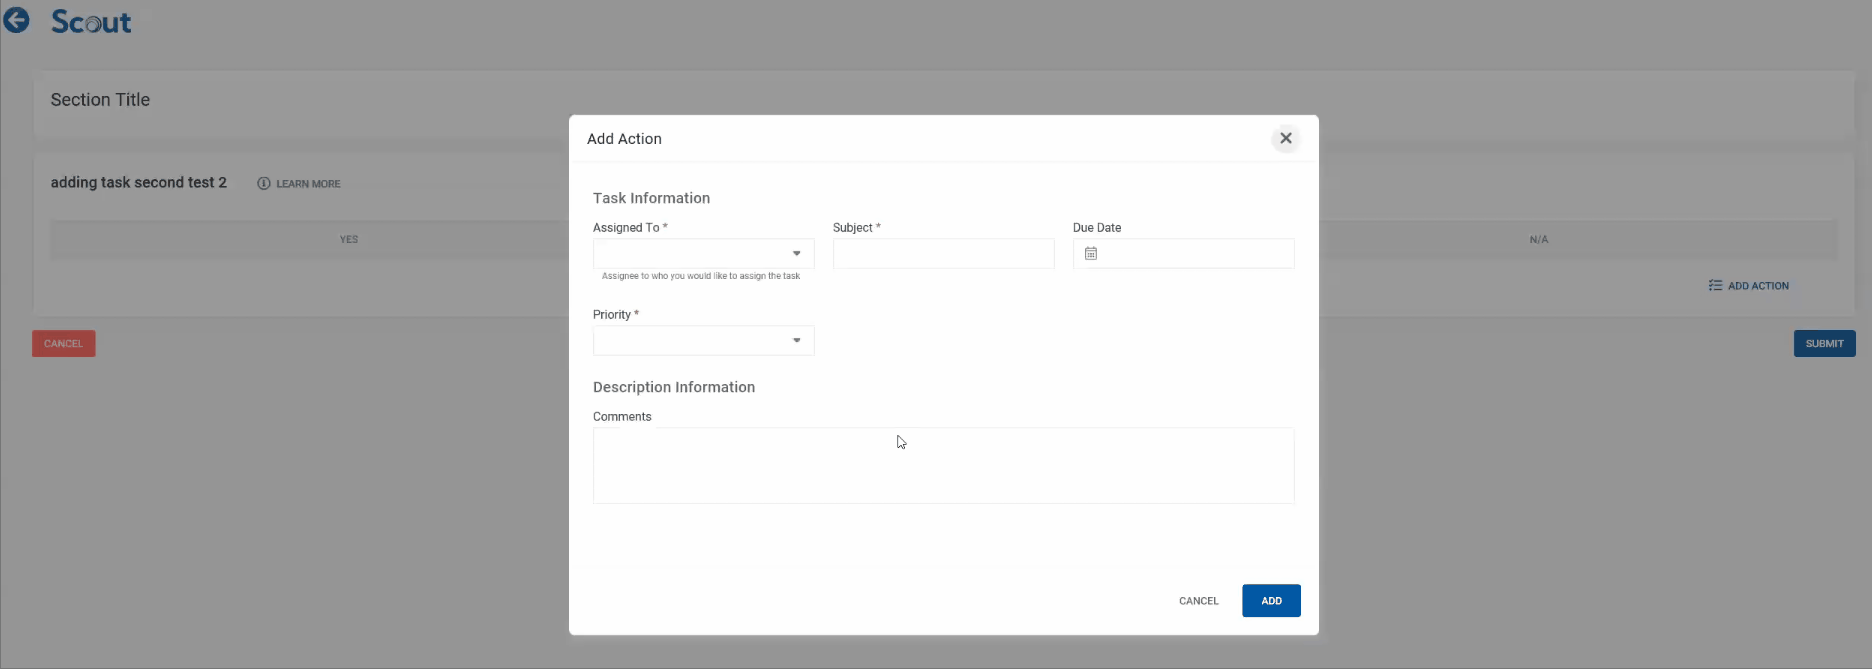This screenshot has width=1872, height=669.
Task: Click the checklist icon beside Add Action
Action: click(1715, 286)
